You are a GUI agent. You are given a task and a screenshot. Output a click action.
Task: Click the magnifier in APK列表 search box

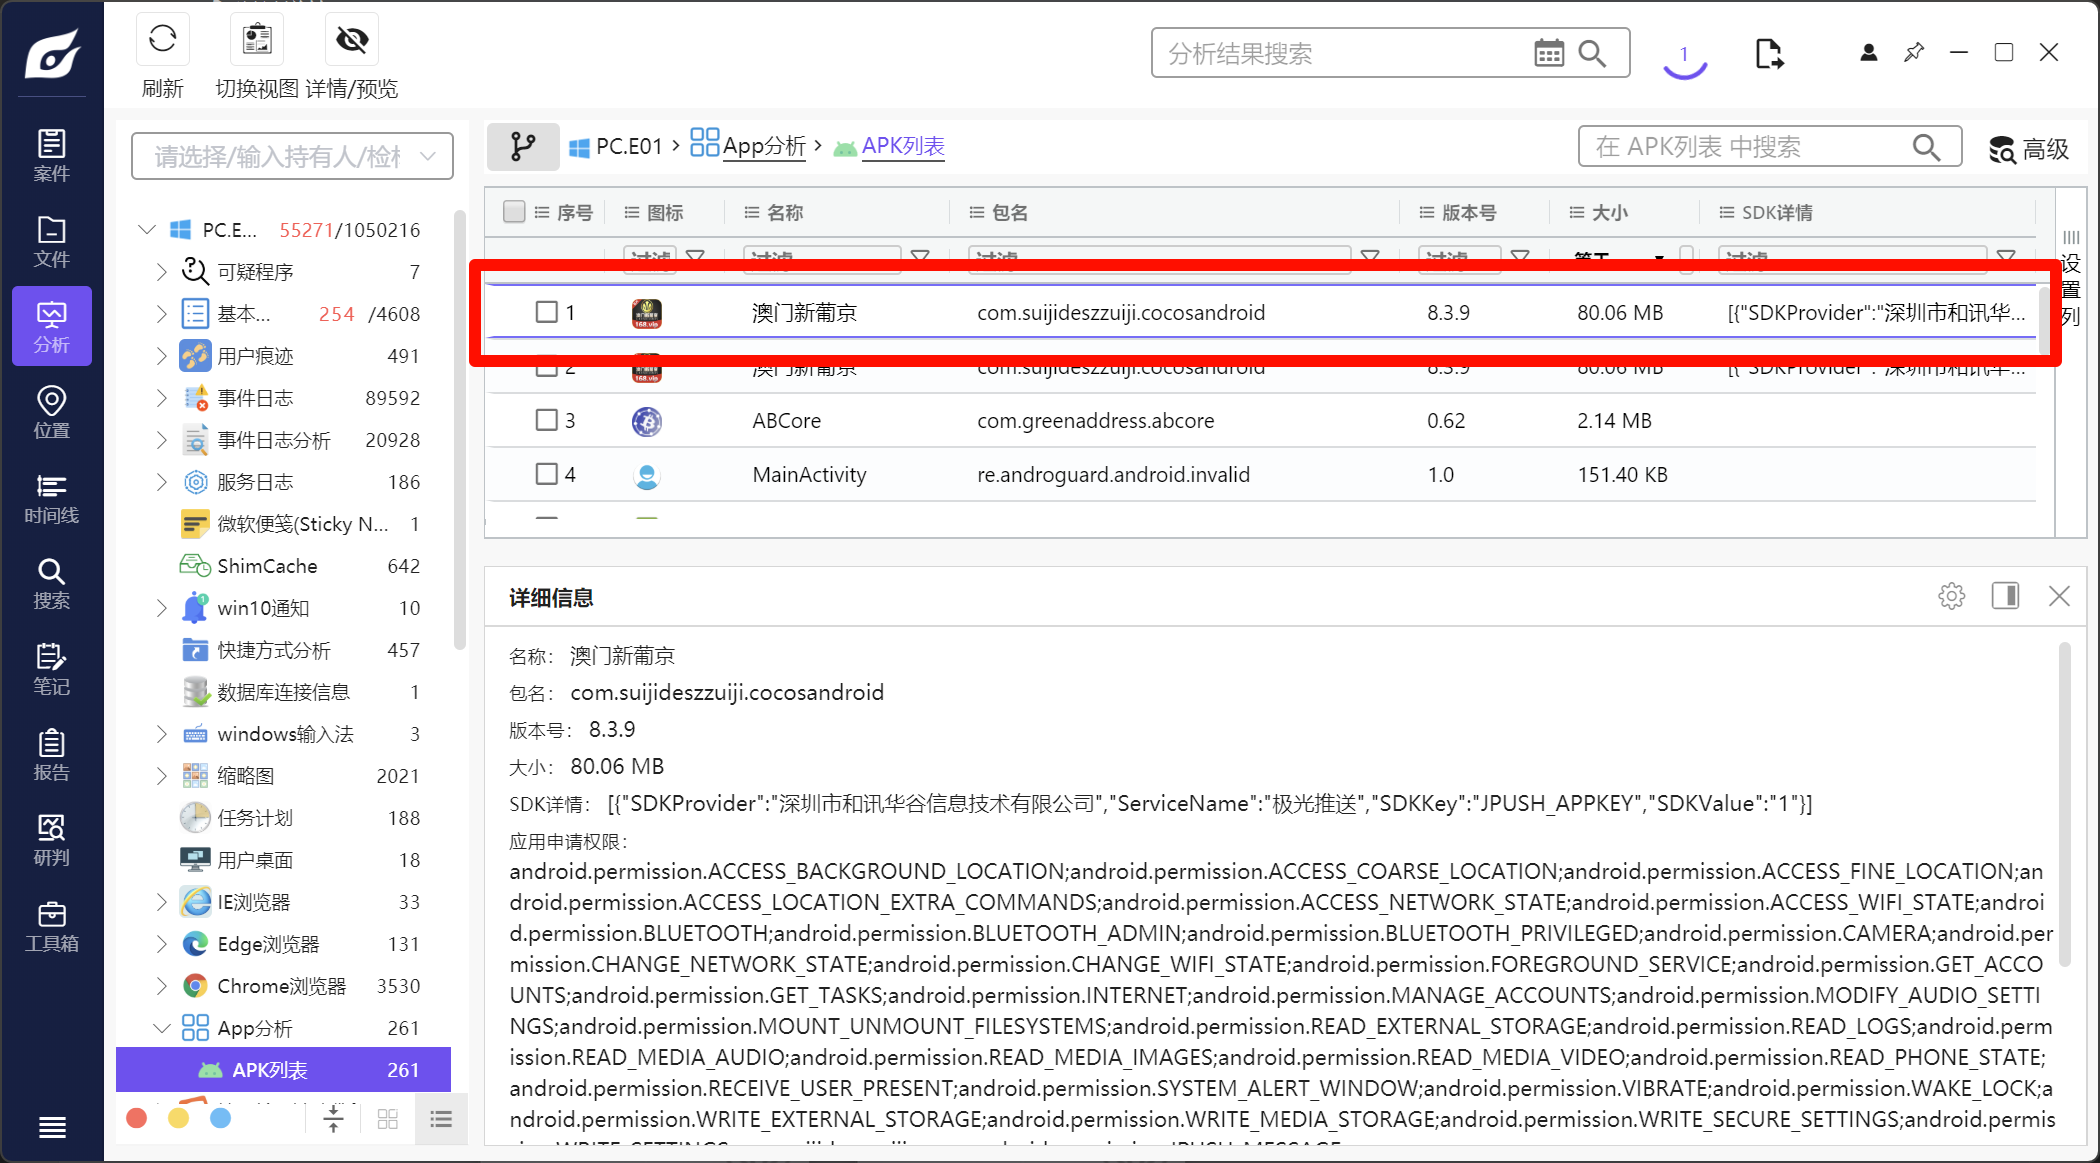pos(1926,147)
